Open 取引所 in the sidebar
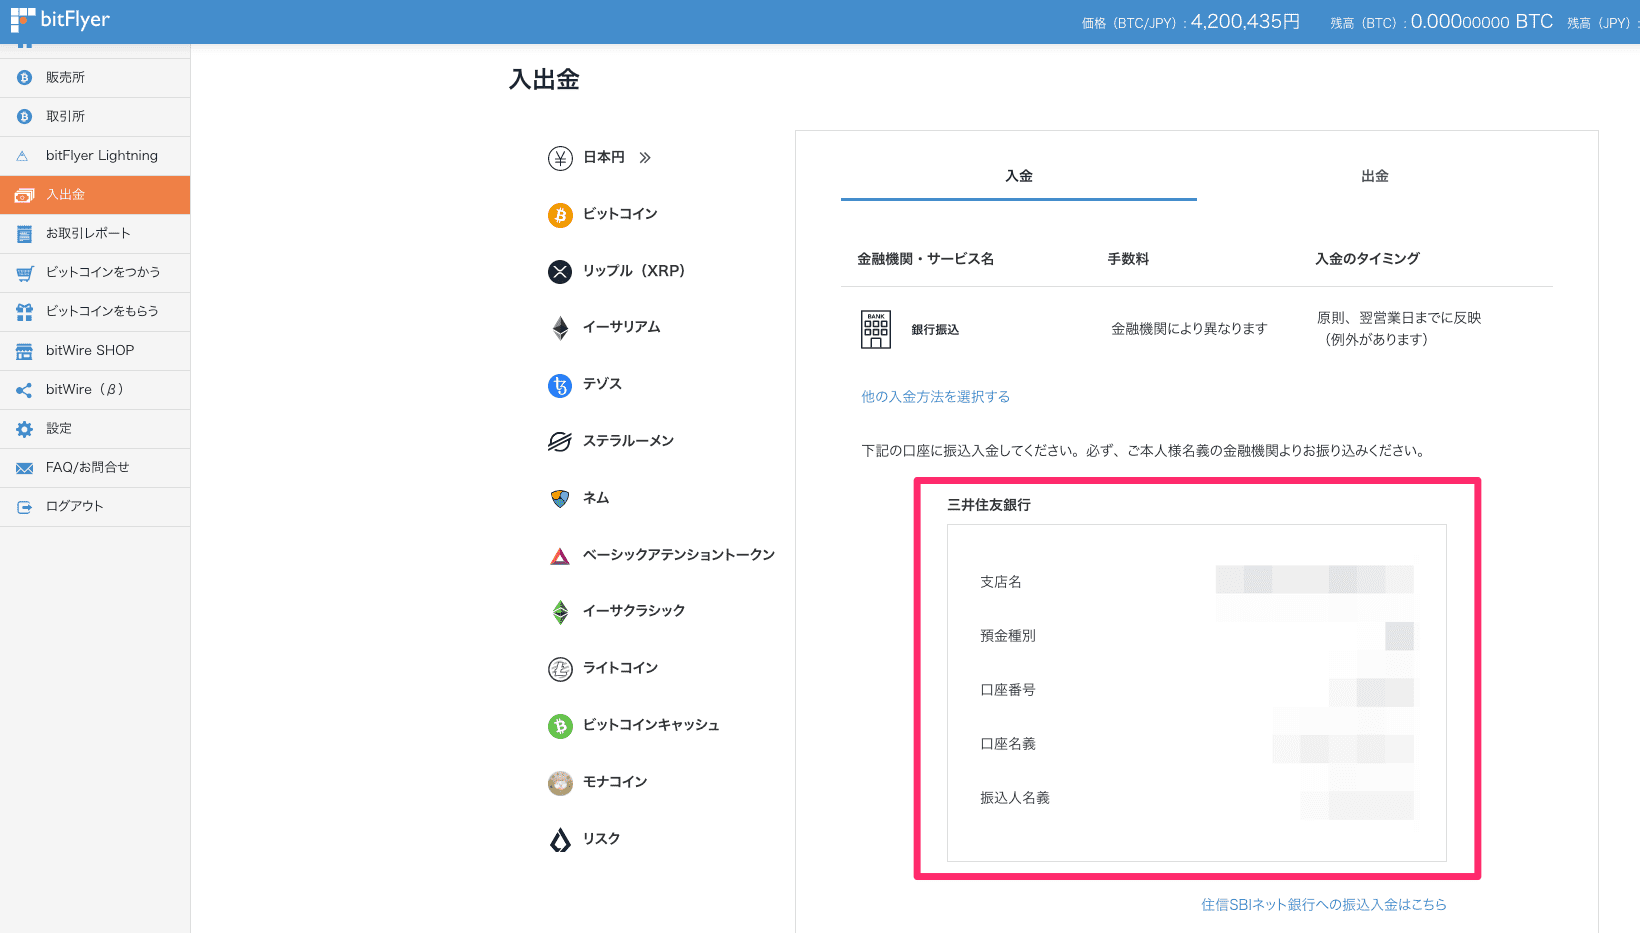This screenshot has width=1640, height=933. point(95,116)
